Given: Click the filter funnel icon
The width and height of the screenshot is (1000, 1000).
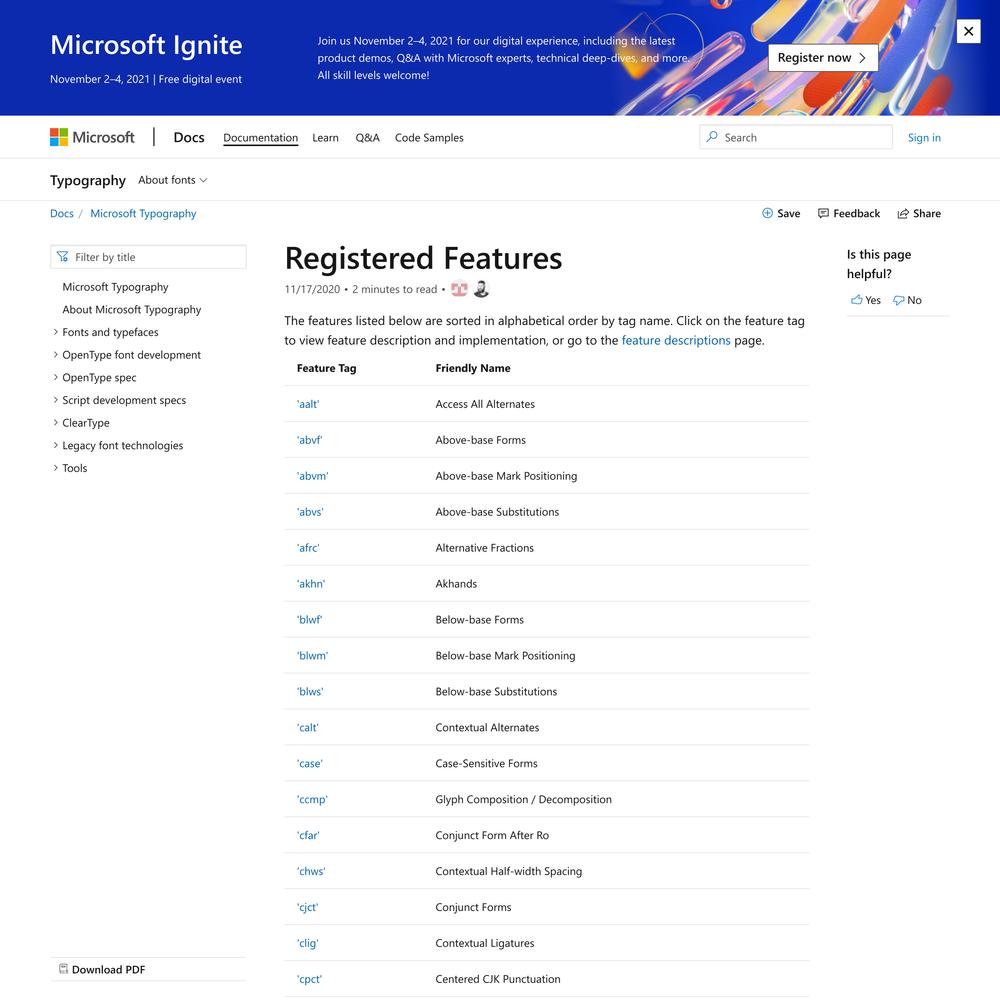Looking at the screenshot, I should (62, 256).
